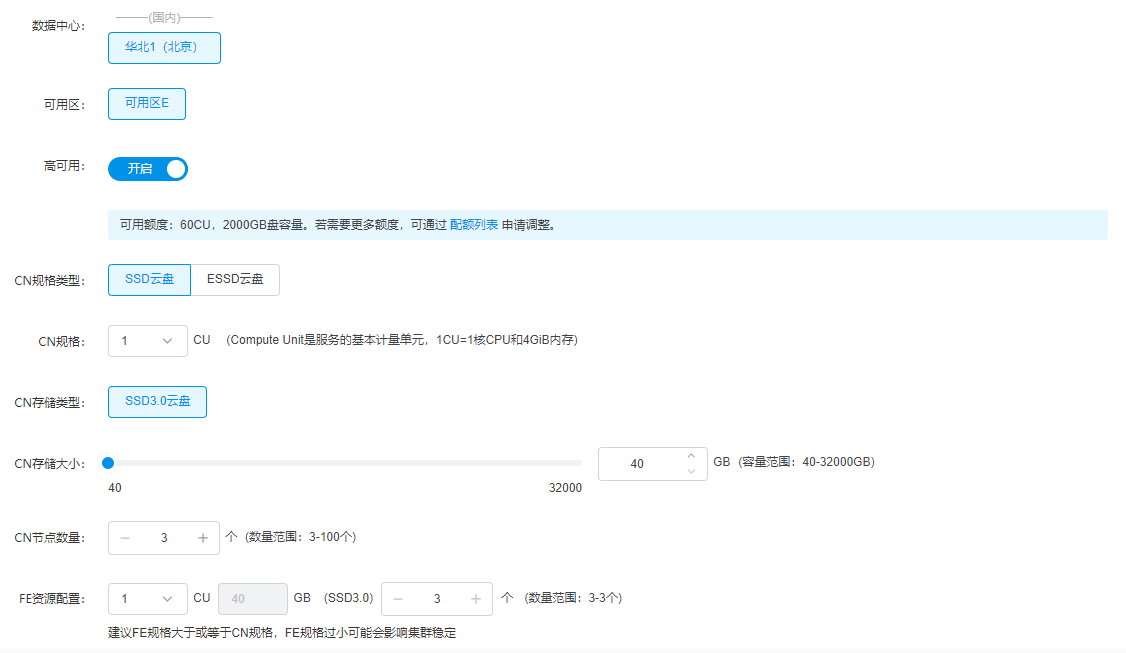This screenshot has width=1126, height=653.
Task: Open the CN规格 CU dropdown
Action: (148, 341)
